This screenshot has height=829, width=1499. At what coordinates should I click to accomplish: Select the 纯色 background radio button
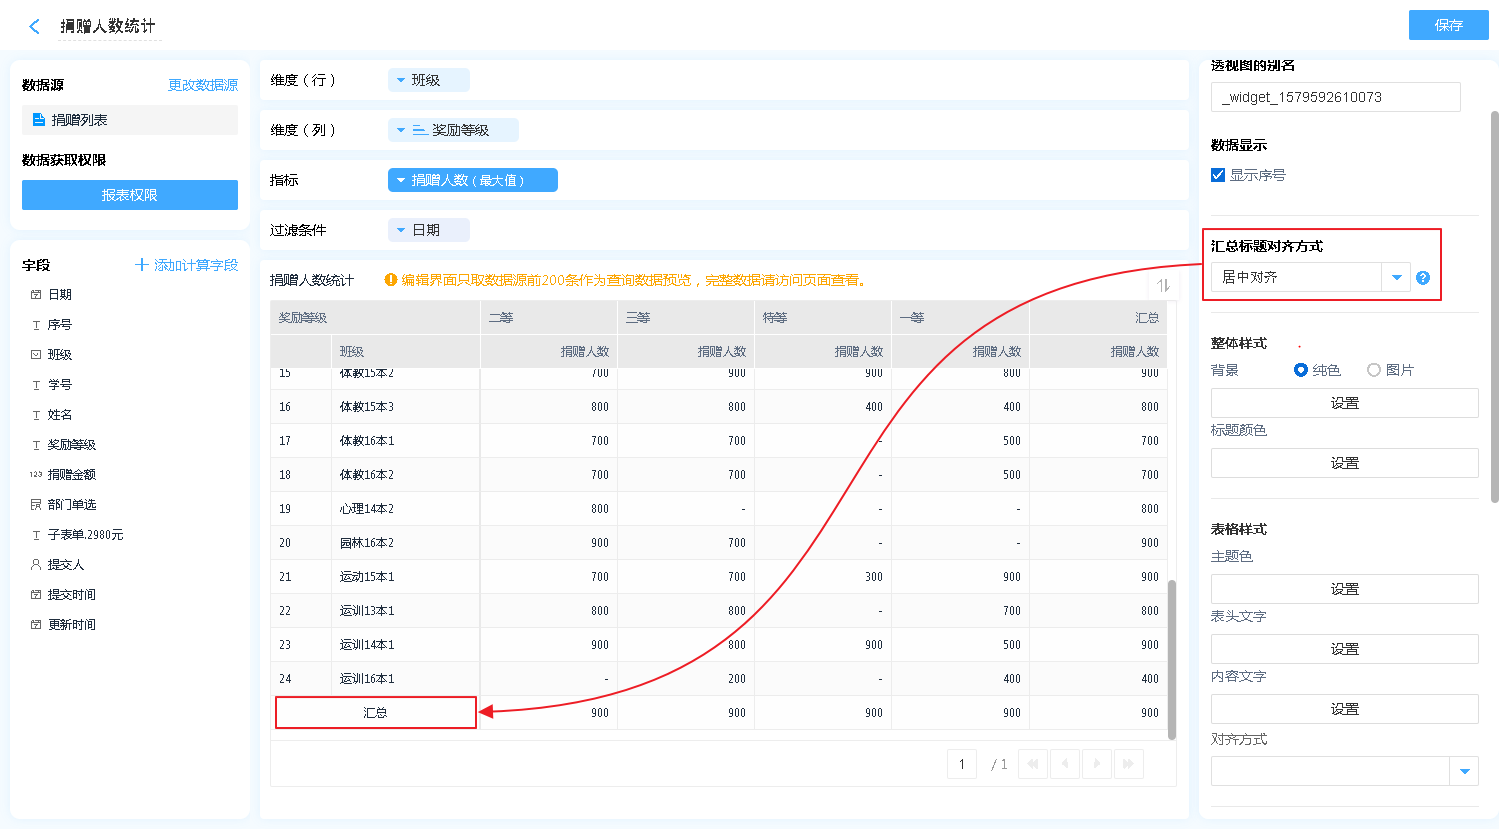tap(1301, 370)
